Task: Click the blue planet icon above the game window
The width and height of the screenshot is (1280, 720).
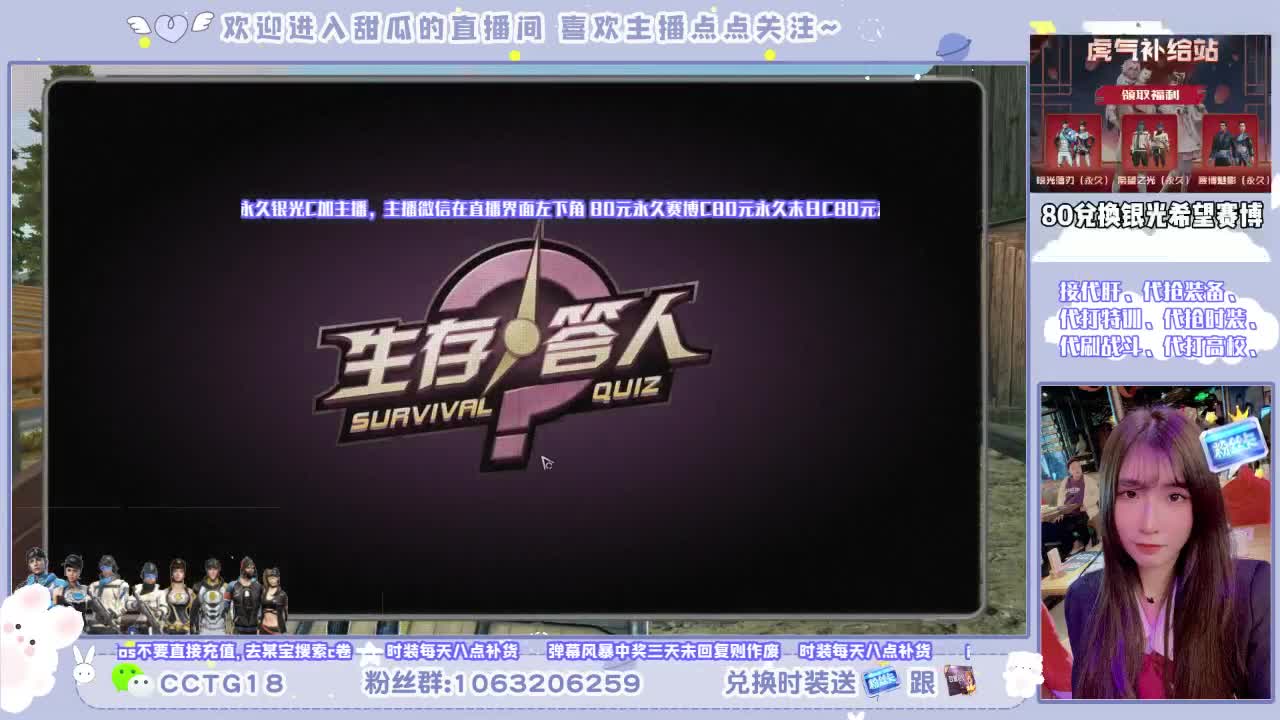Action: point(953,48)
